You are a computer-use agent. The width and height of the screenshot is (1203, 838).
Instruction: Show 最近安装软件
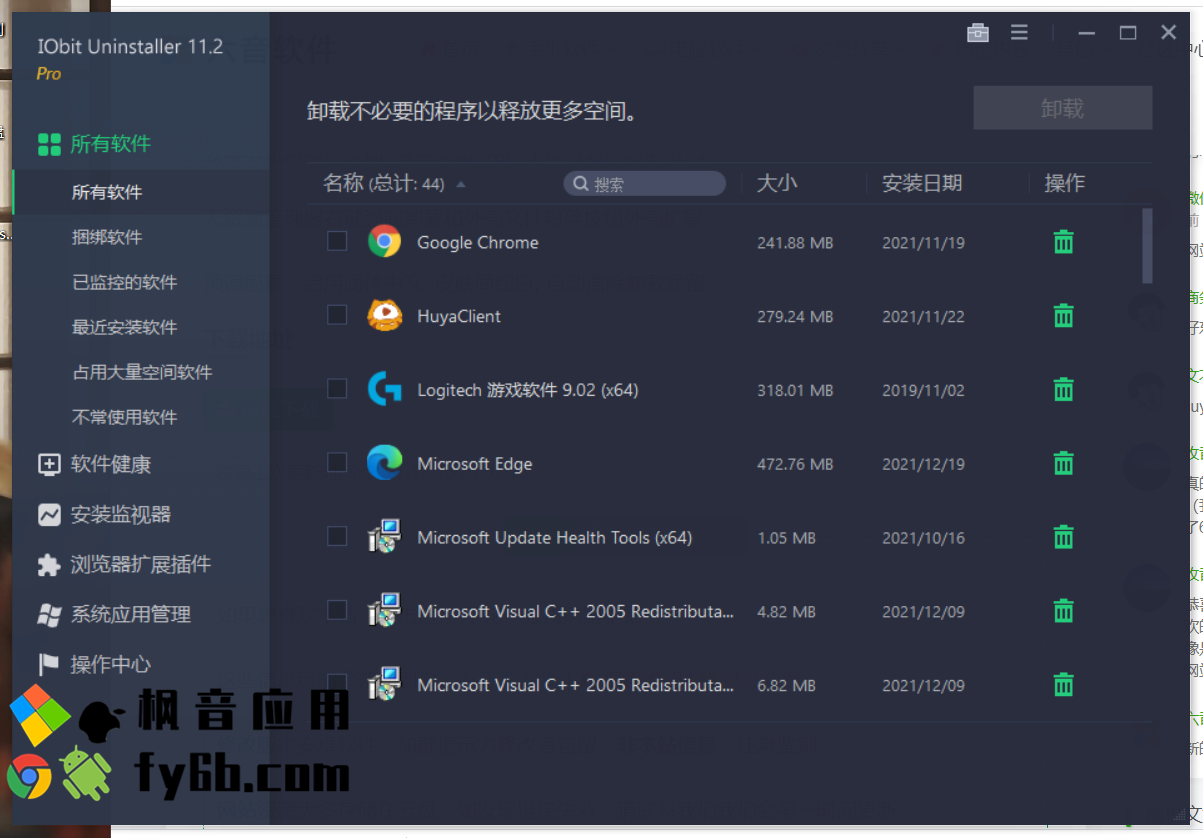[x=125, y=327]
